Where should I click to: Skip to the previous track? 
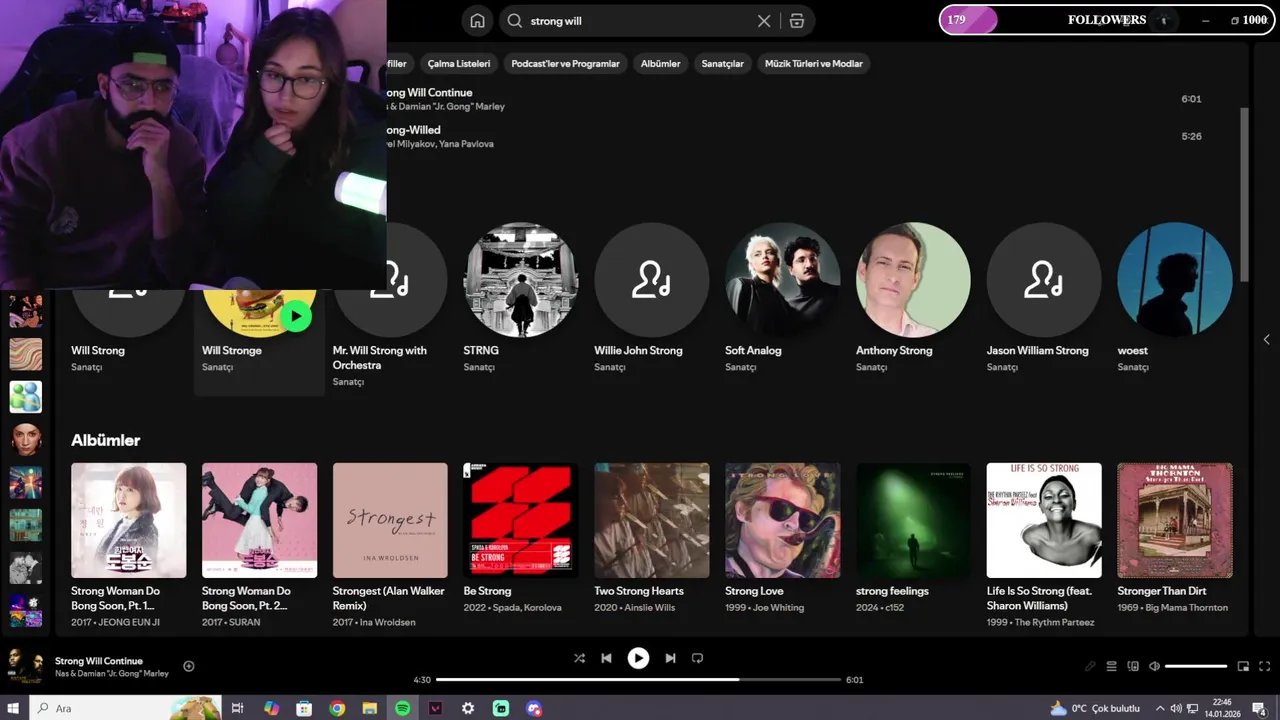(606, 658)
